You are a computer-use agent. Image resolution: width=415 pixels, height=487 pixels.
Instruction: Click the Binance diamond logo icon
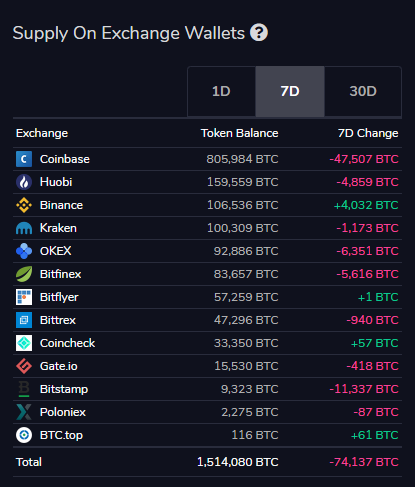pos(24,205)
